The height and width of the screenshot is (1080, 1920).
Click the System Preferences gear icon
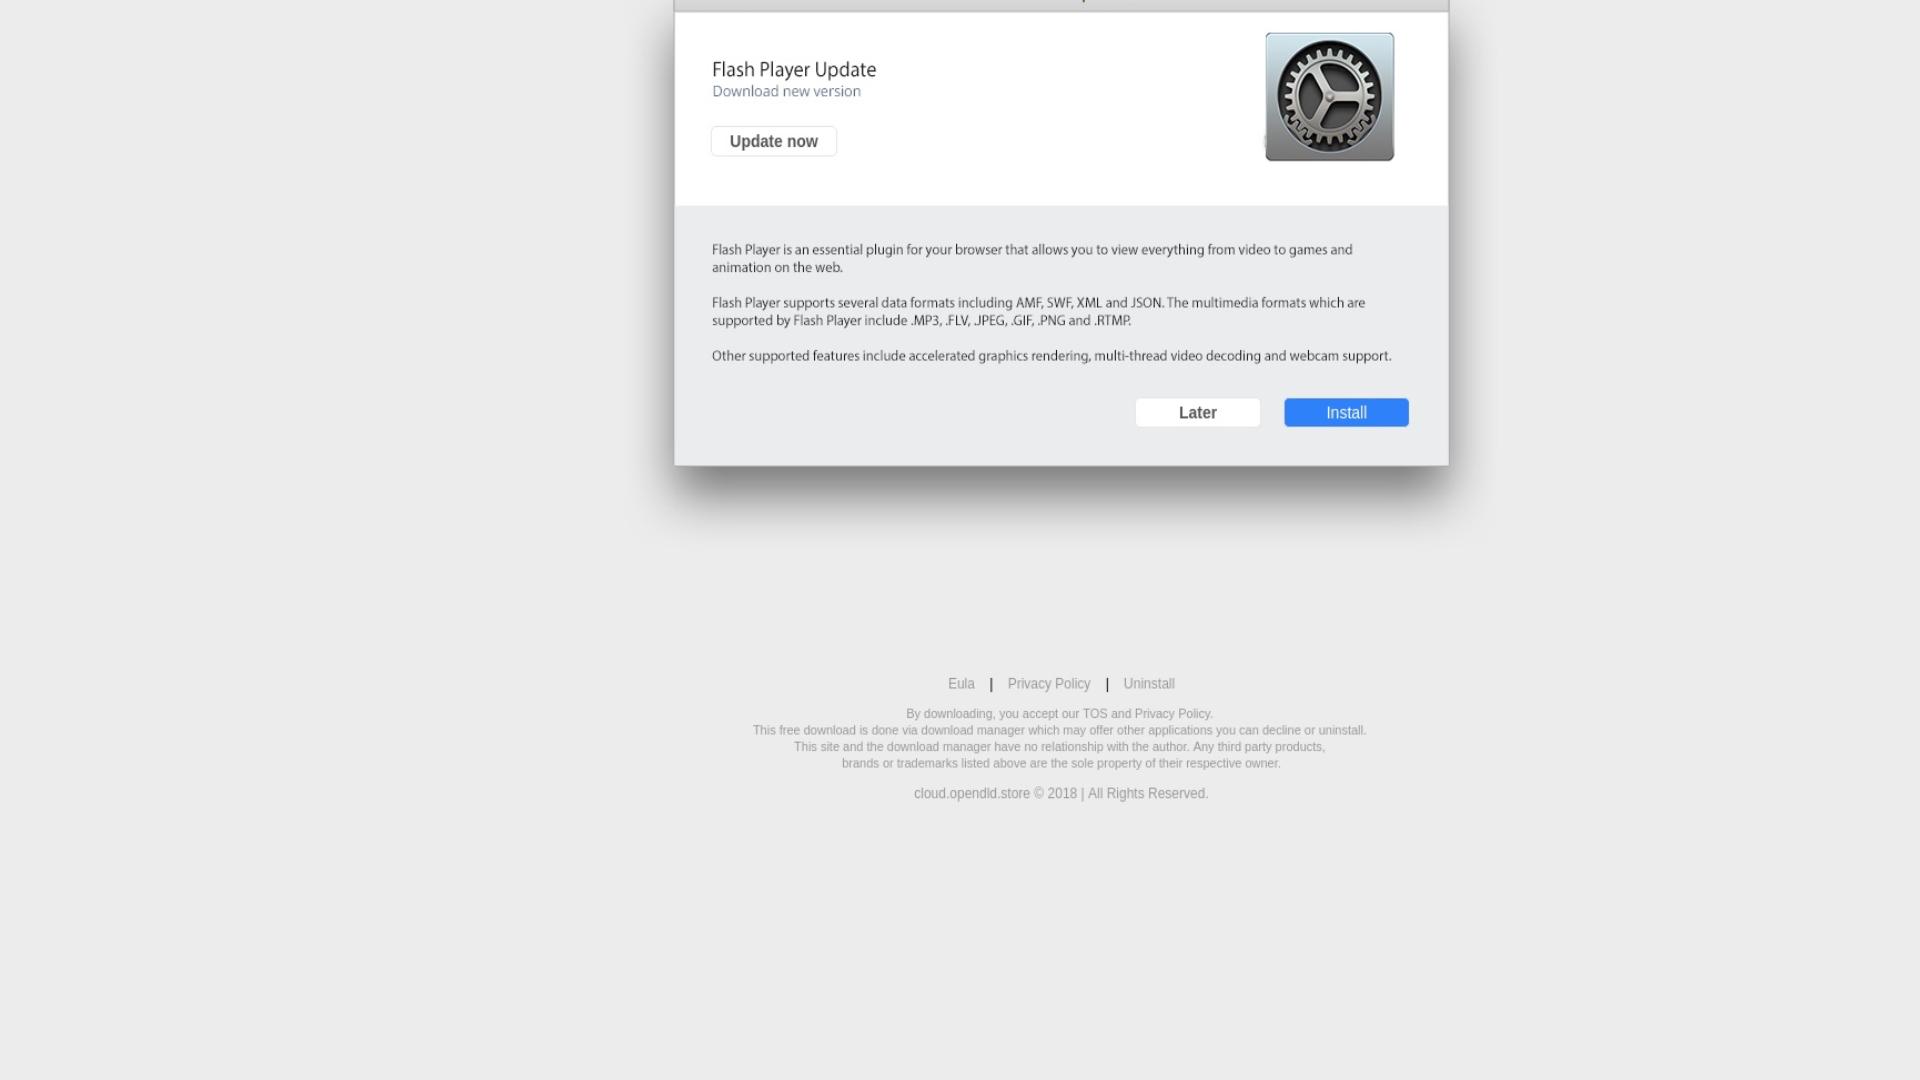[x=1329, y=97]
